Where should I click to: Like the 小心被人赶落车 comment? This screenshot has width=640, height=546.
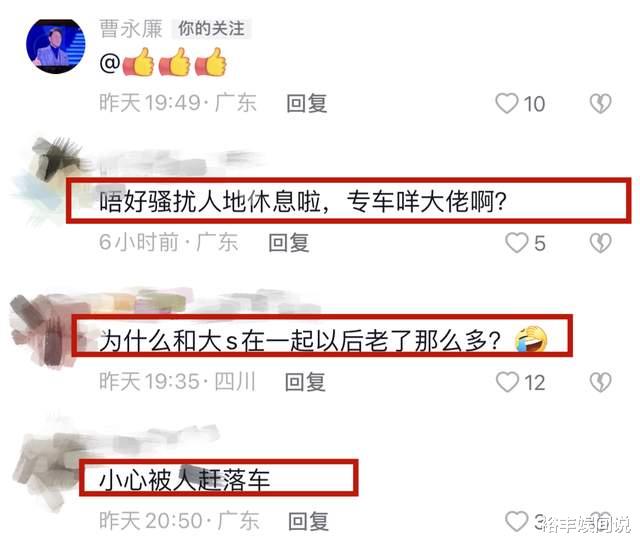(x=516, y=521)
